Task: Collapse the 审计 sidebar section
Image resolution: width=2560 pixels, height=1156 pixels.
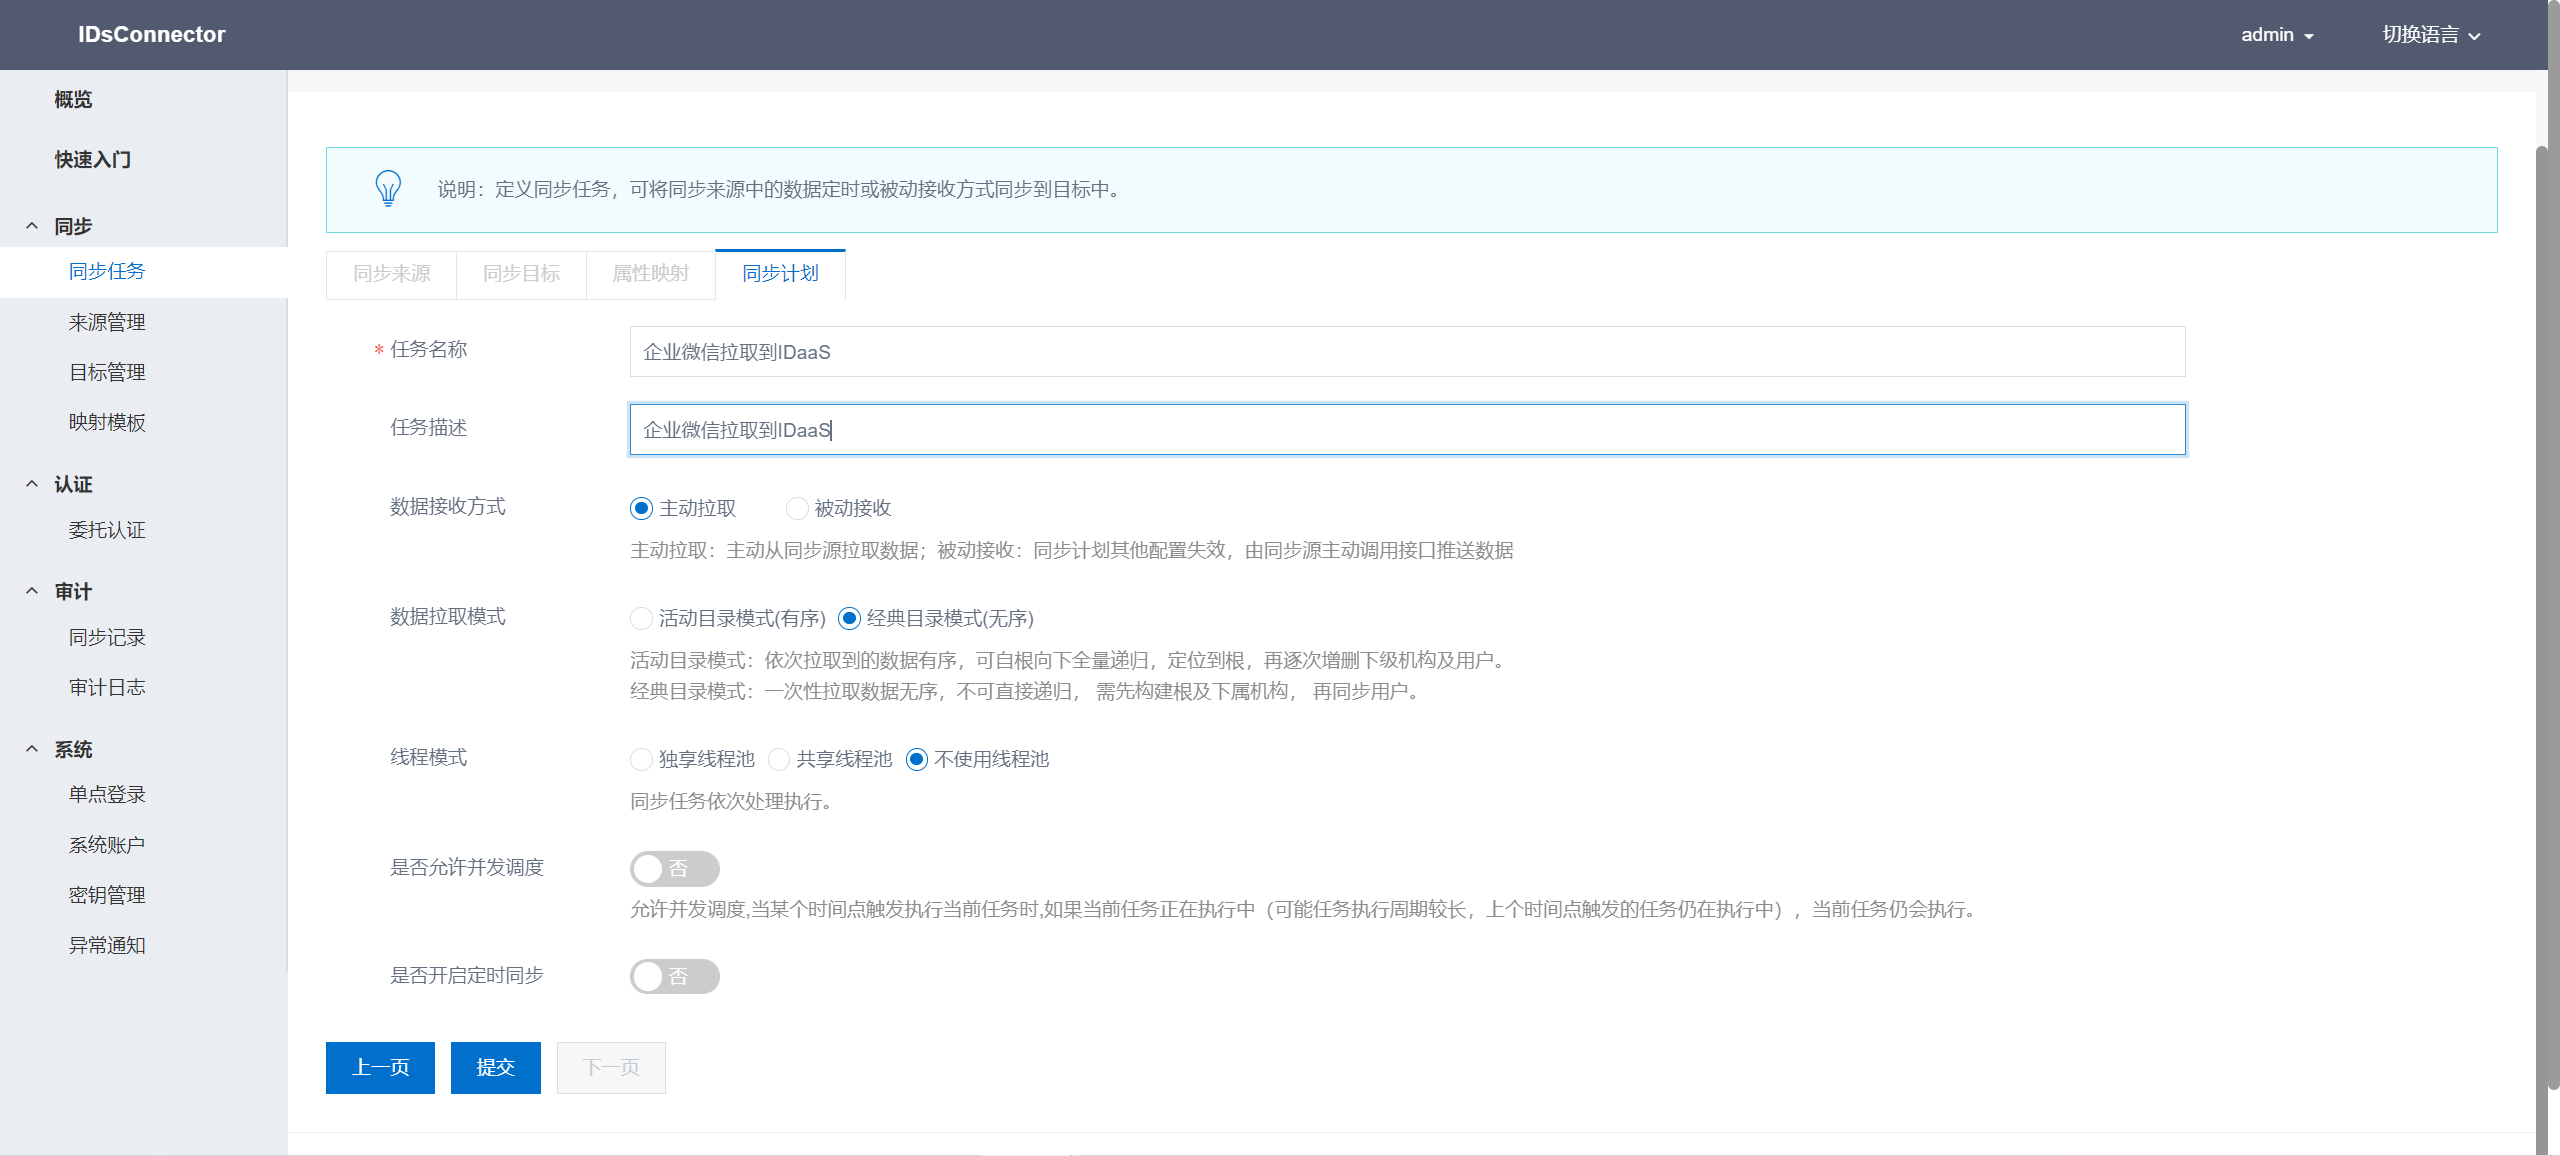Action: click(32, 591)
